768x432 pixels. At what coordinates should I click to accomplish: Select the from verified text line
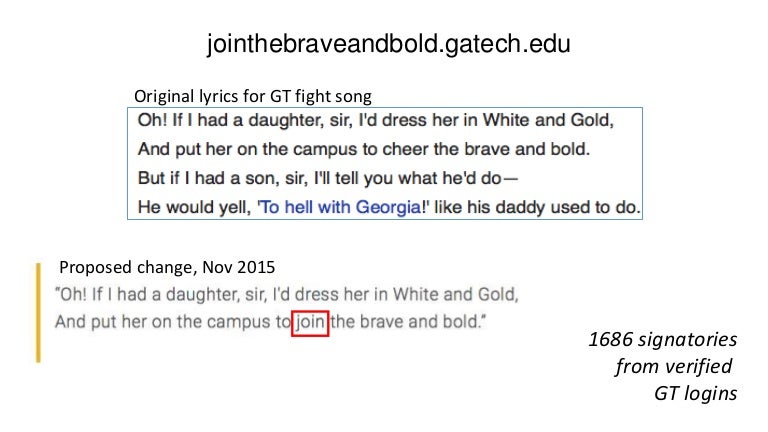(673, 366)
